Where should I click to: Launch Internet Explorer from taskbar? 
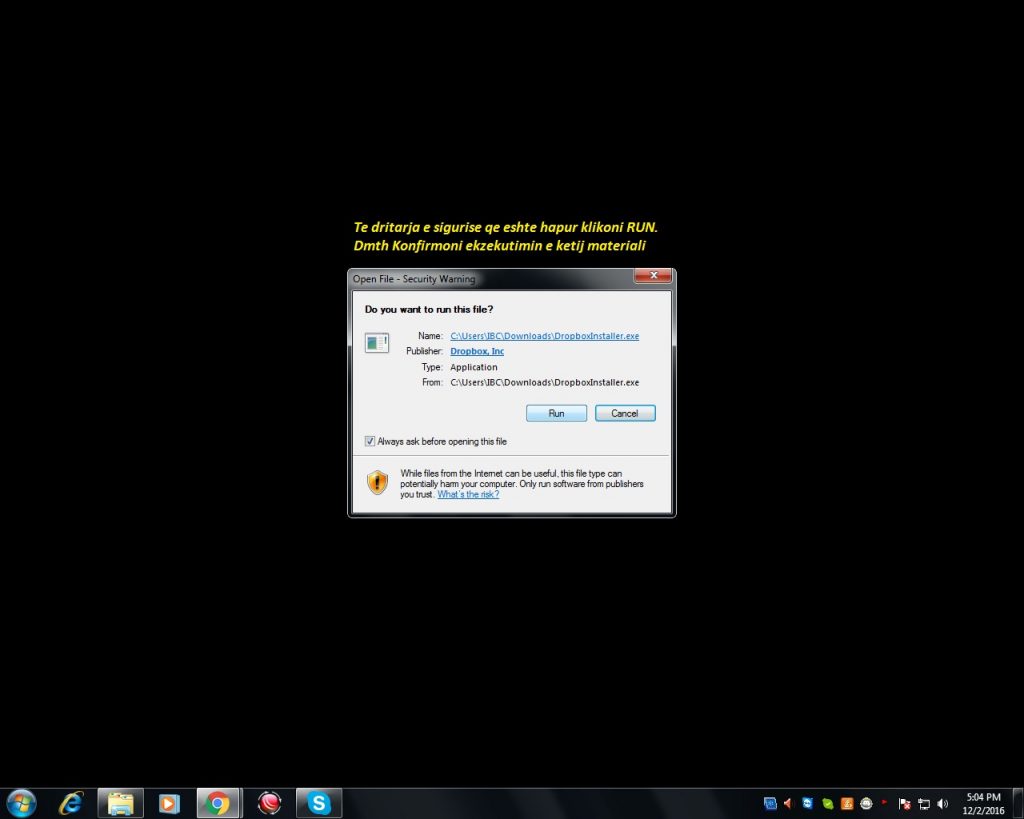[x=71, y=803]
